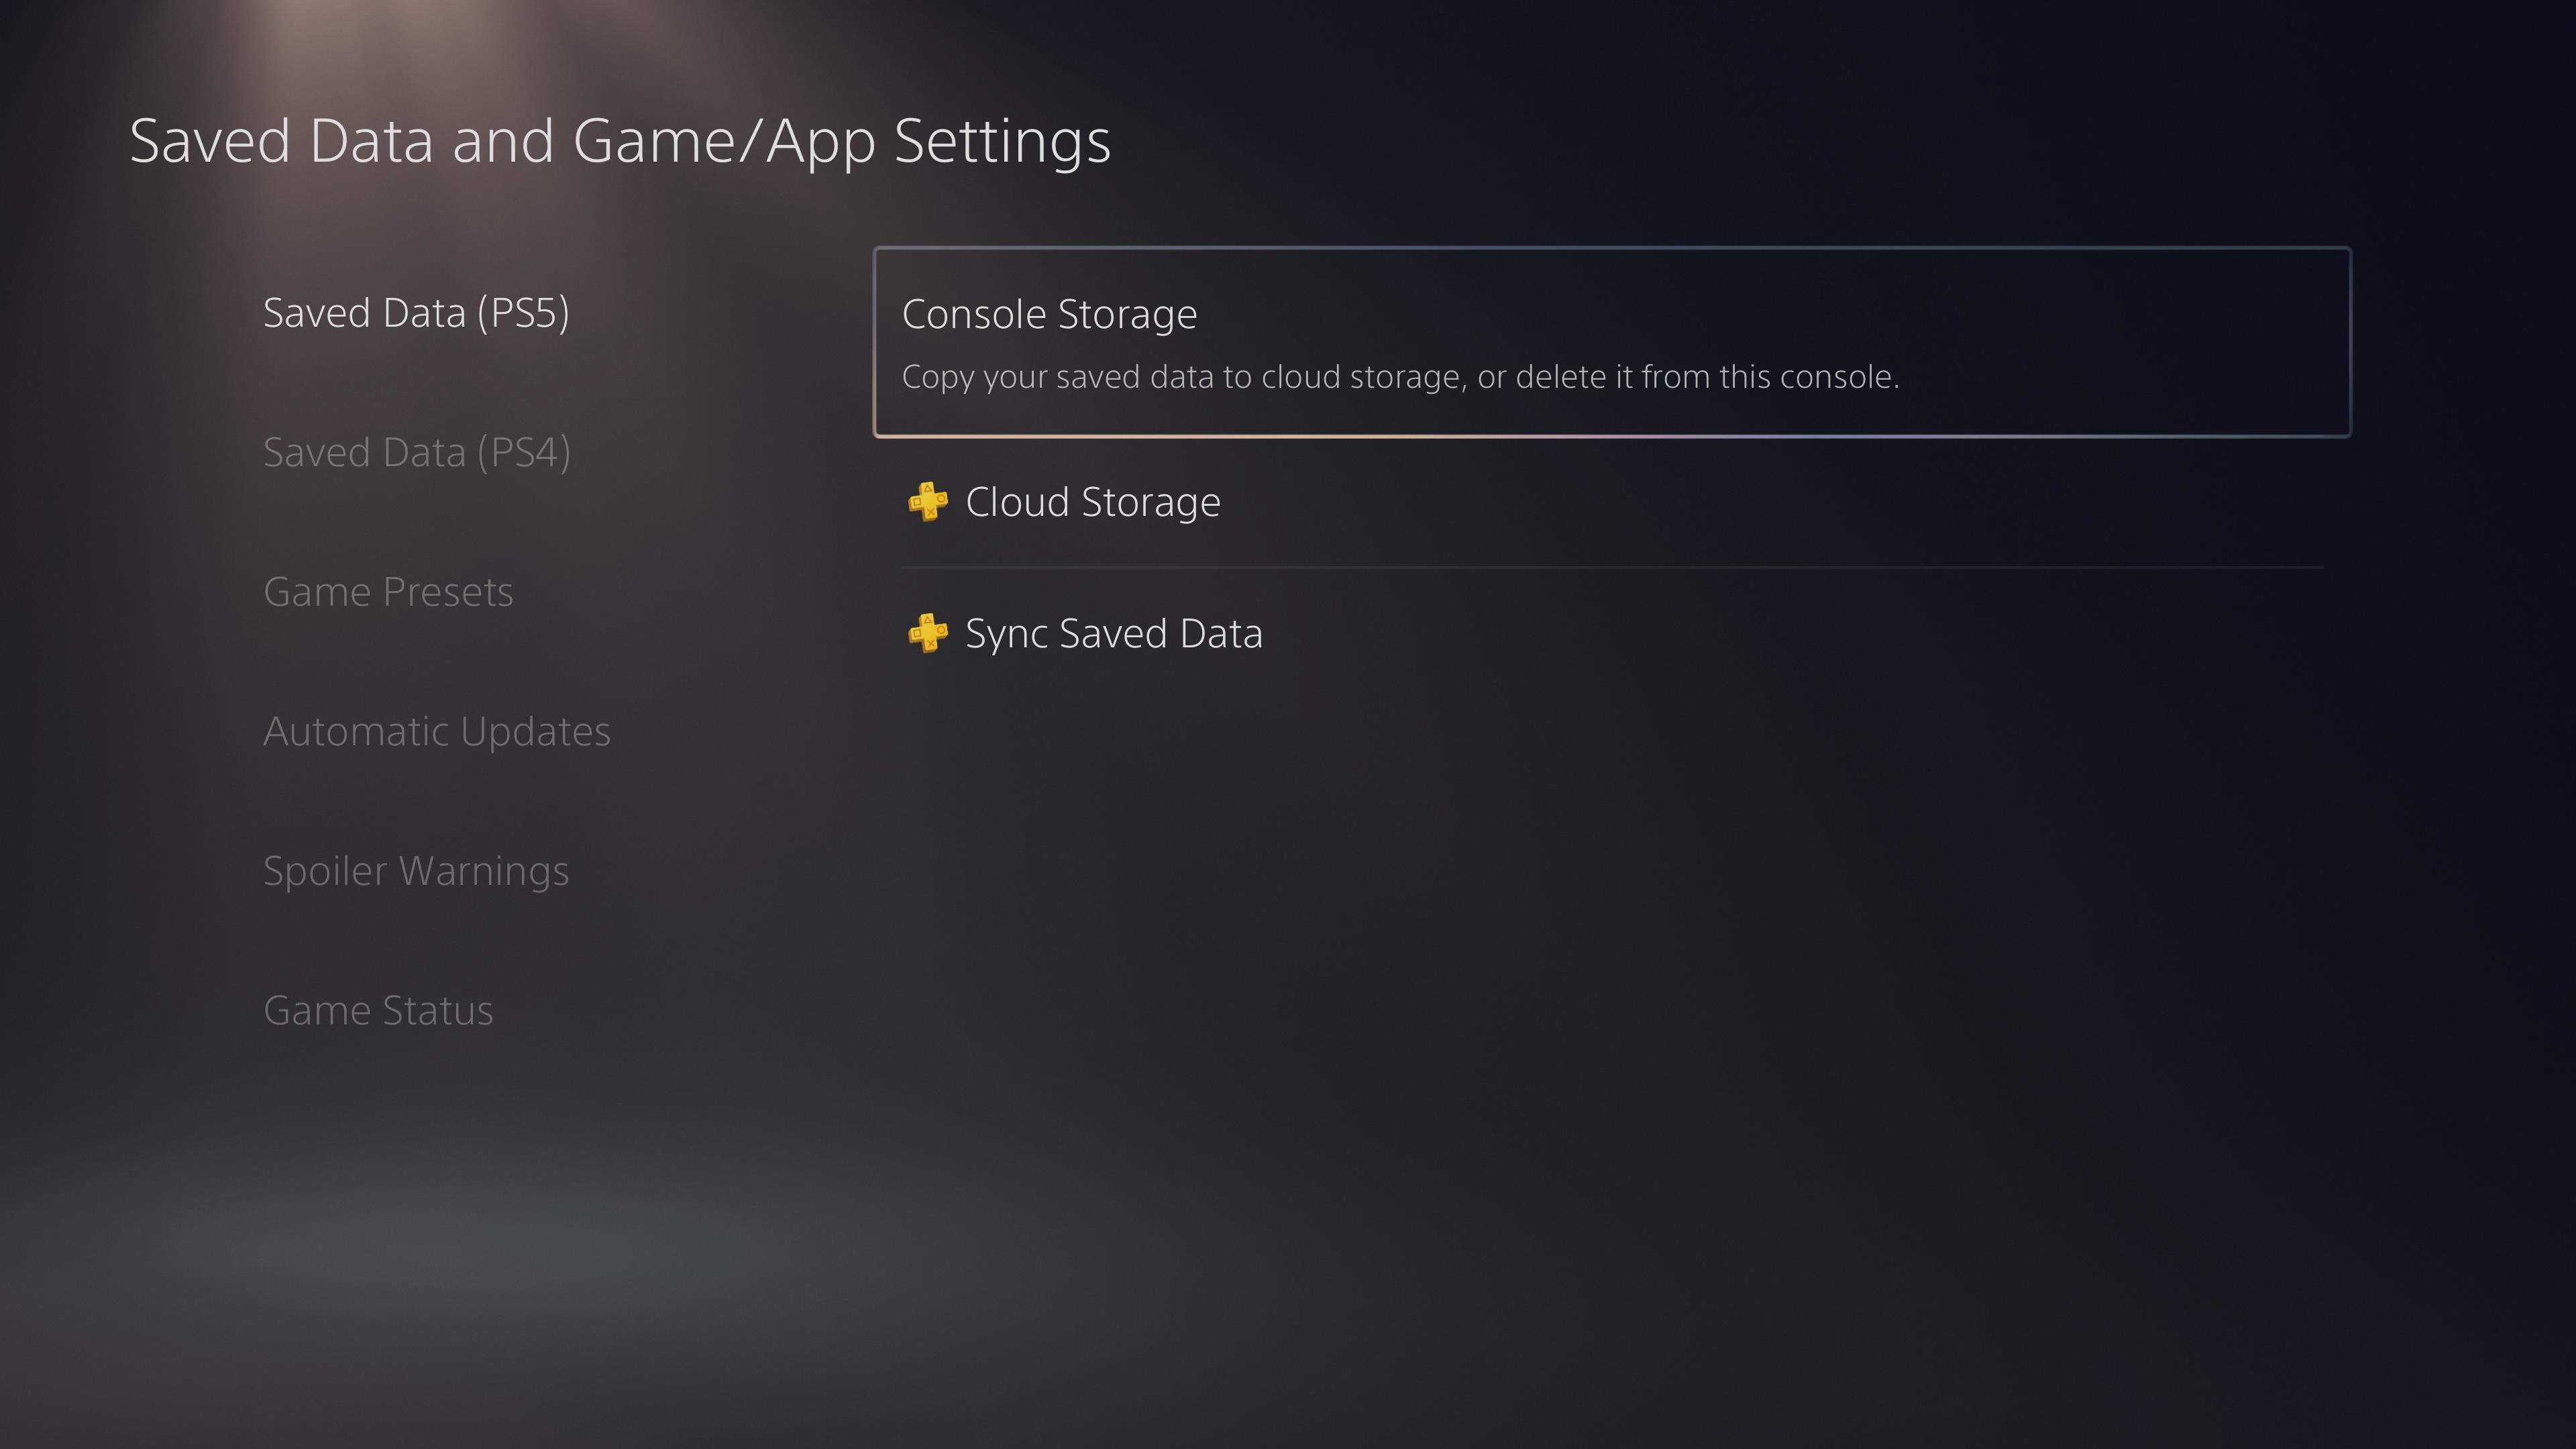Go to Automatic Updates settings

tap(436, 732)
